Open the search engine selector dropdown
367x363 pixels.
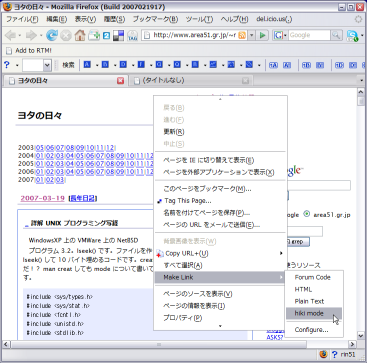coord(285,35)
